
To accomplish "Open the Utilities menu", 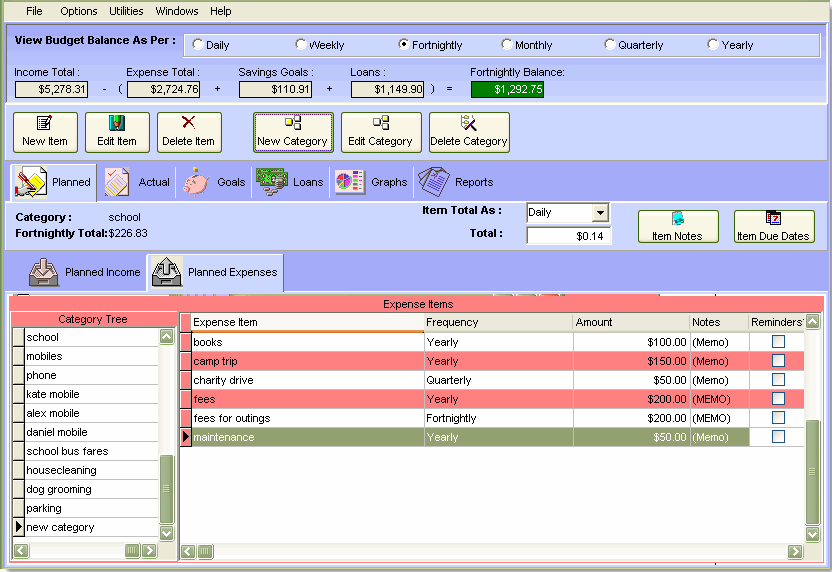I will click(x=126, y=11).
